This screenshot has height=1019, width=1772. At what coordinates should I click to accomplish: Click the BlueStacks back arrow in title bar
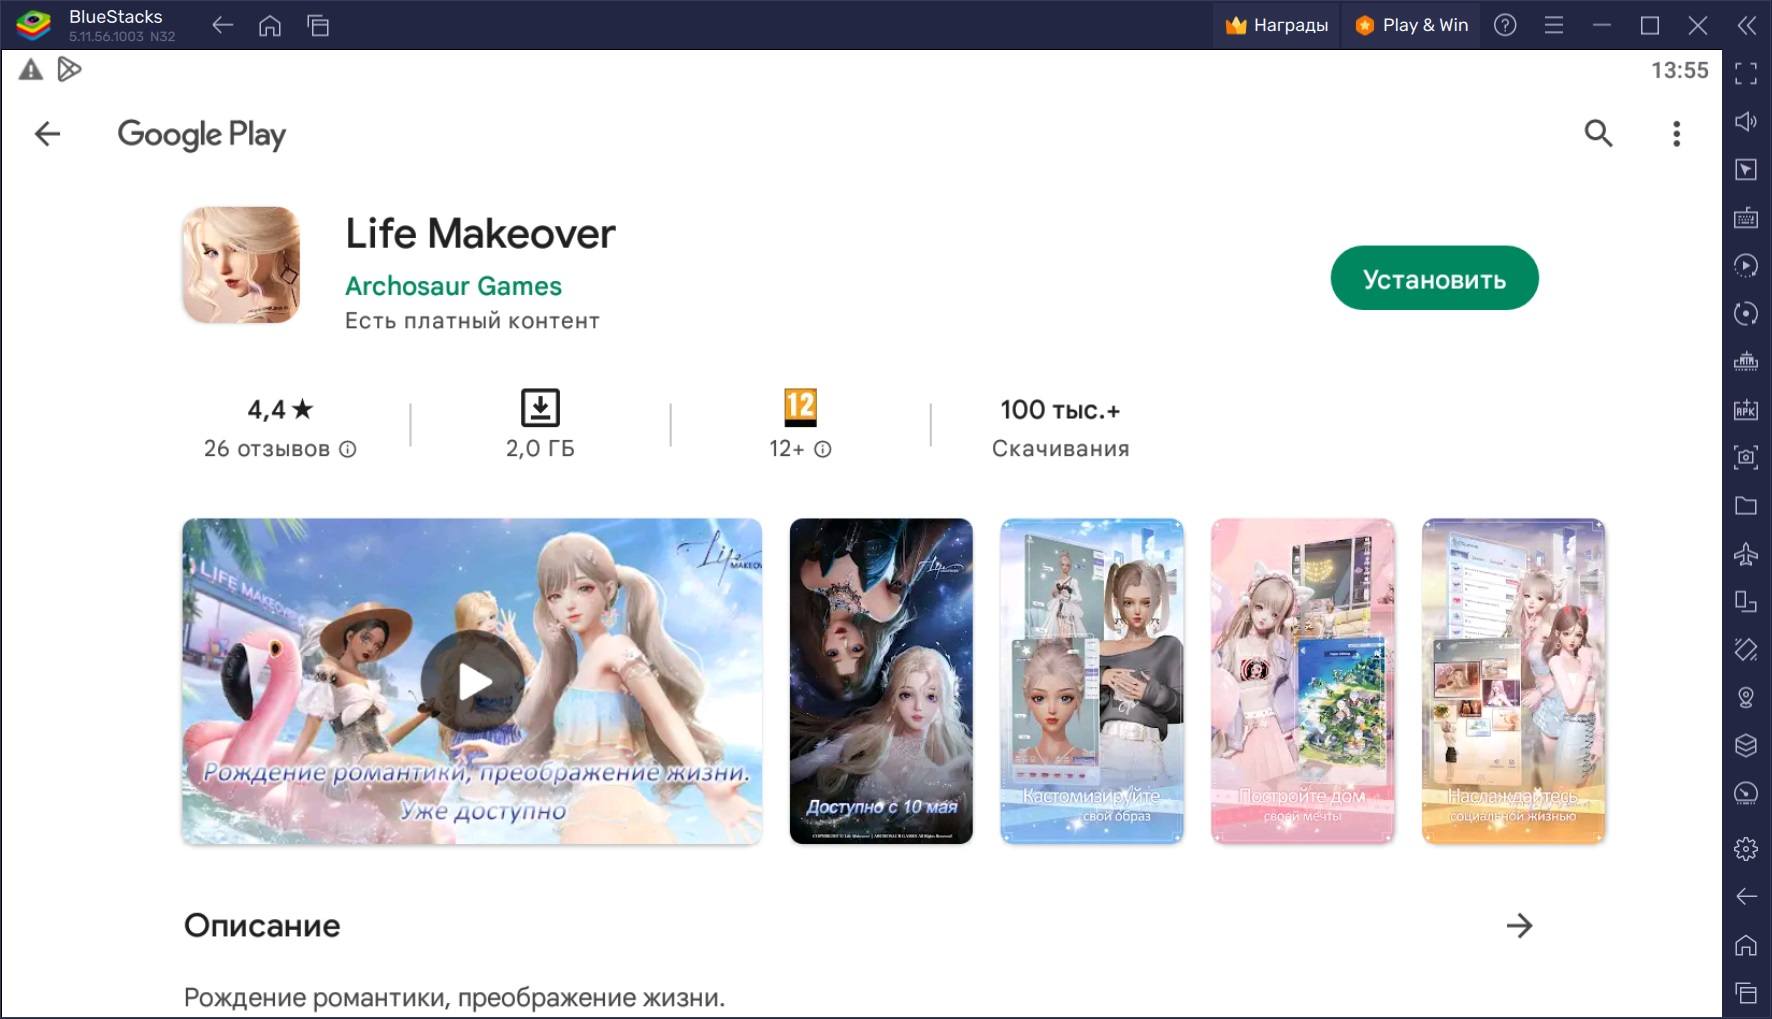223,26
